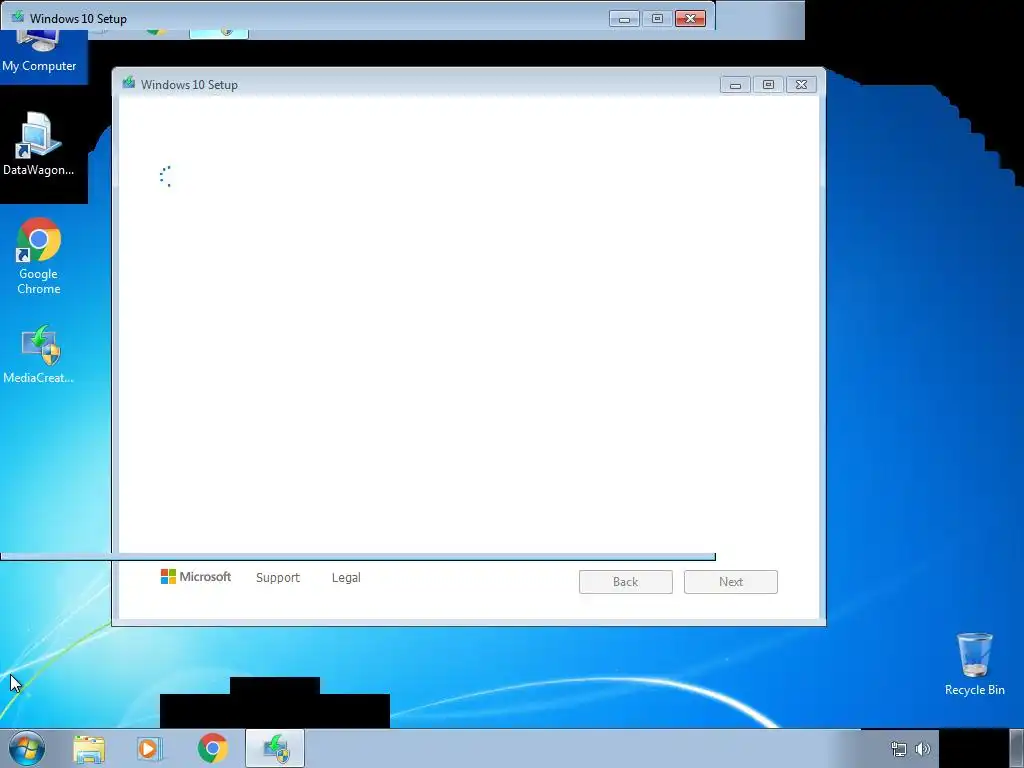The height and width of the screenshot is (768, 1024).
Task: Close the background Windows 10 Setup window
Action: pyautogui.click(x=690, y=19)
